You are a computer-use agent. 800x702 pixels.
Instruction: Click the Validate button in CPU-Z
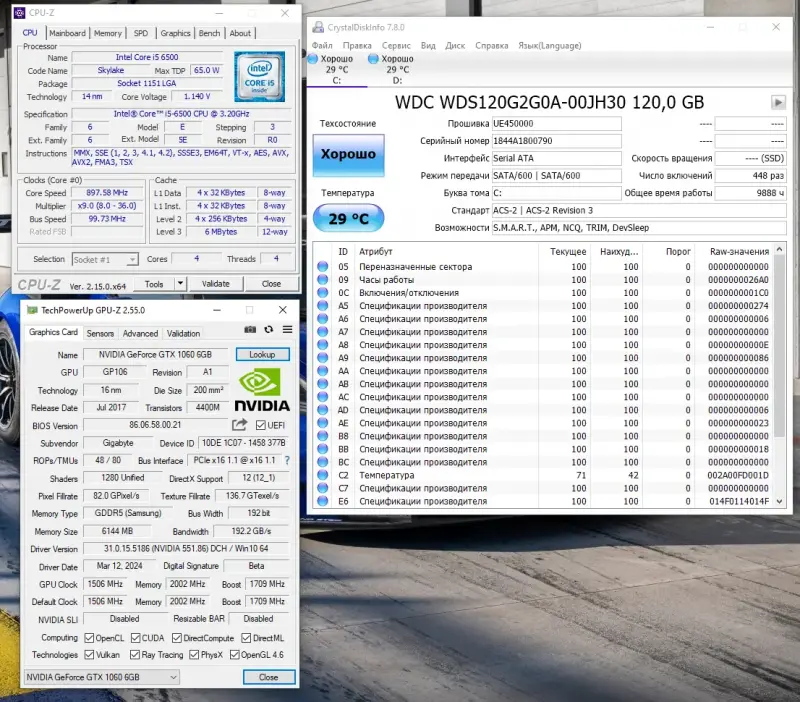216,284
